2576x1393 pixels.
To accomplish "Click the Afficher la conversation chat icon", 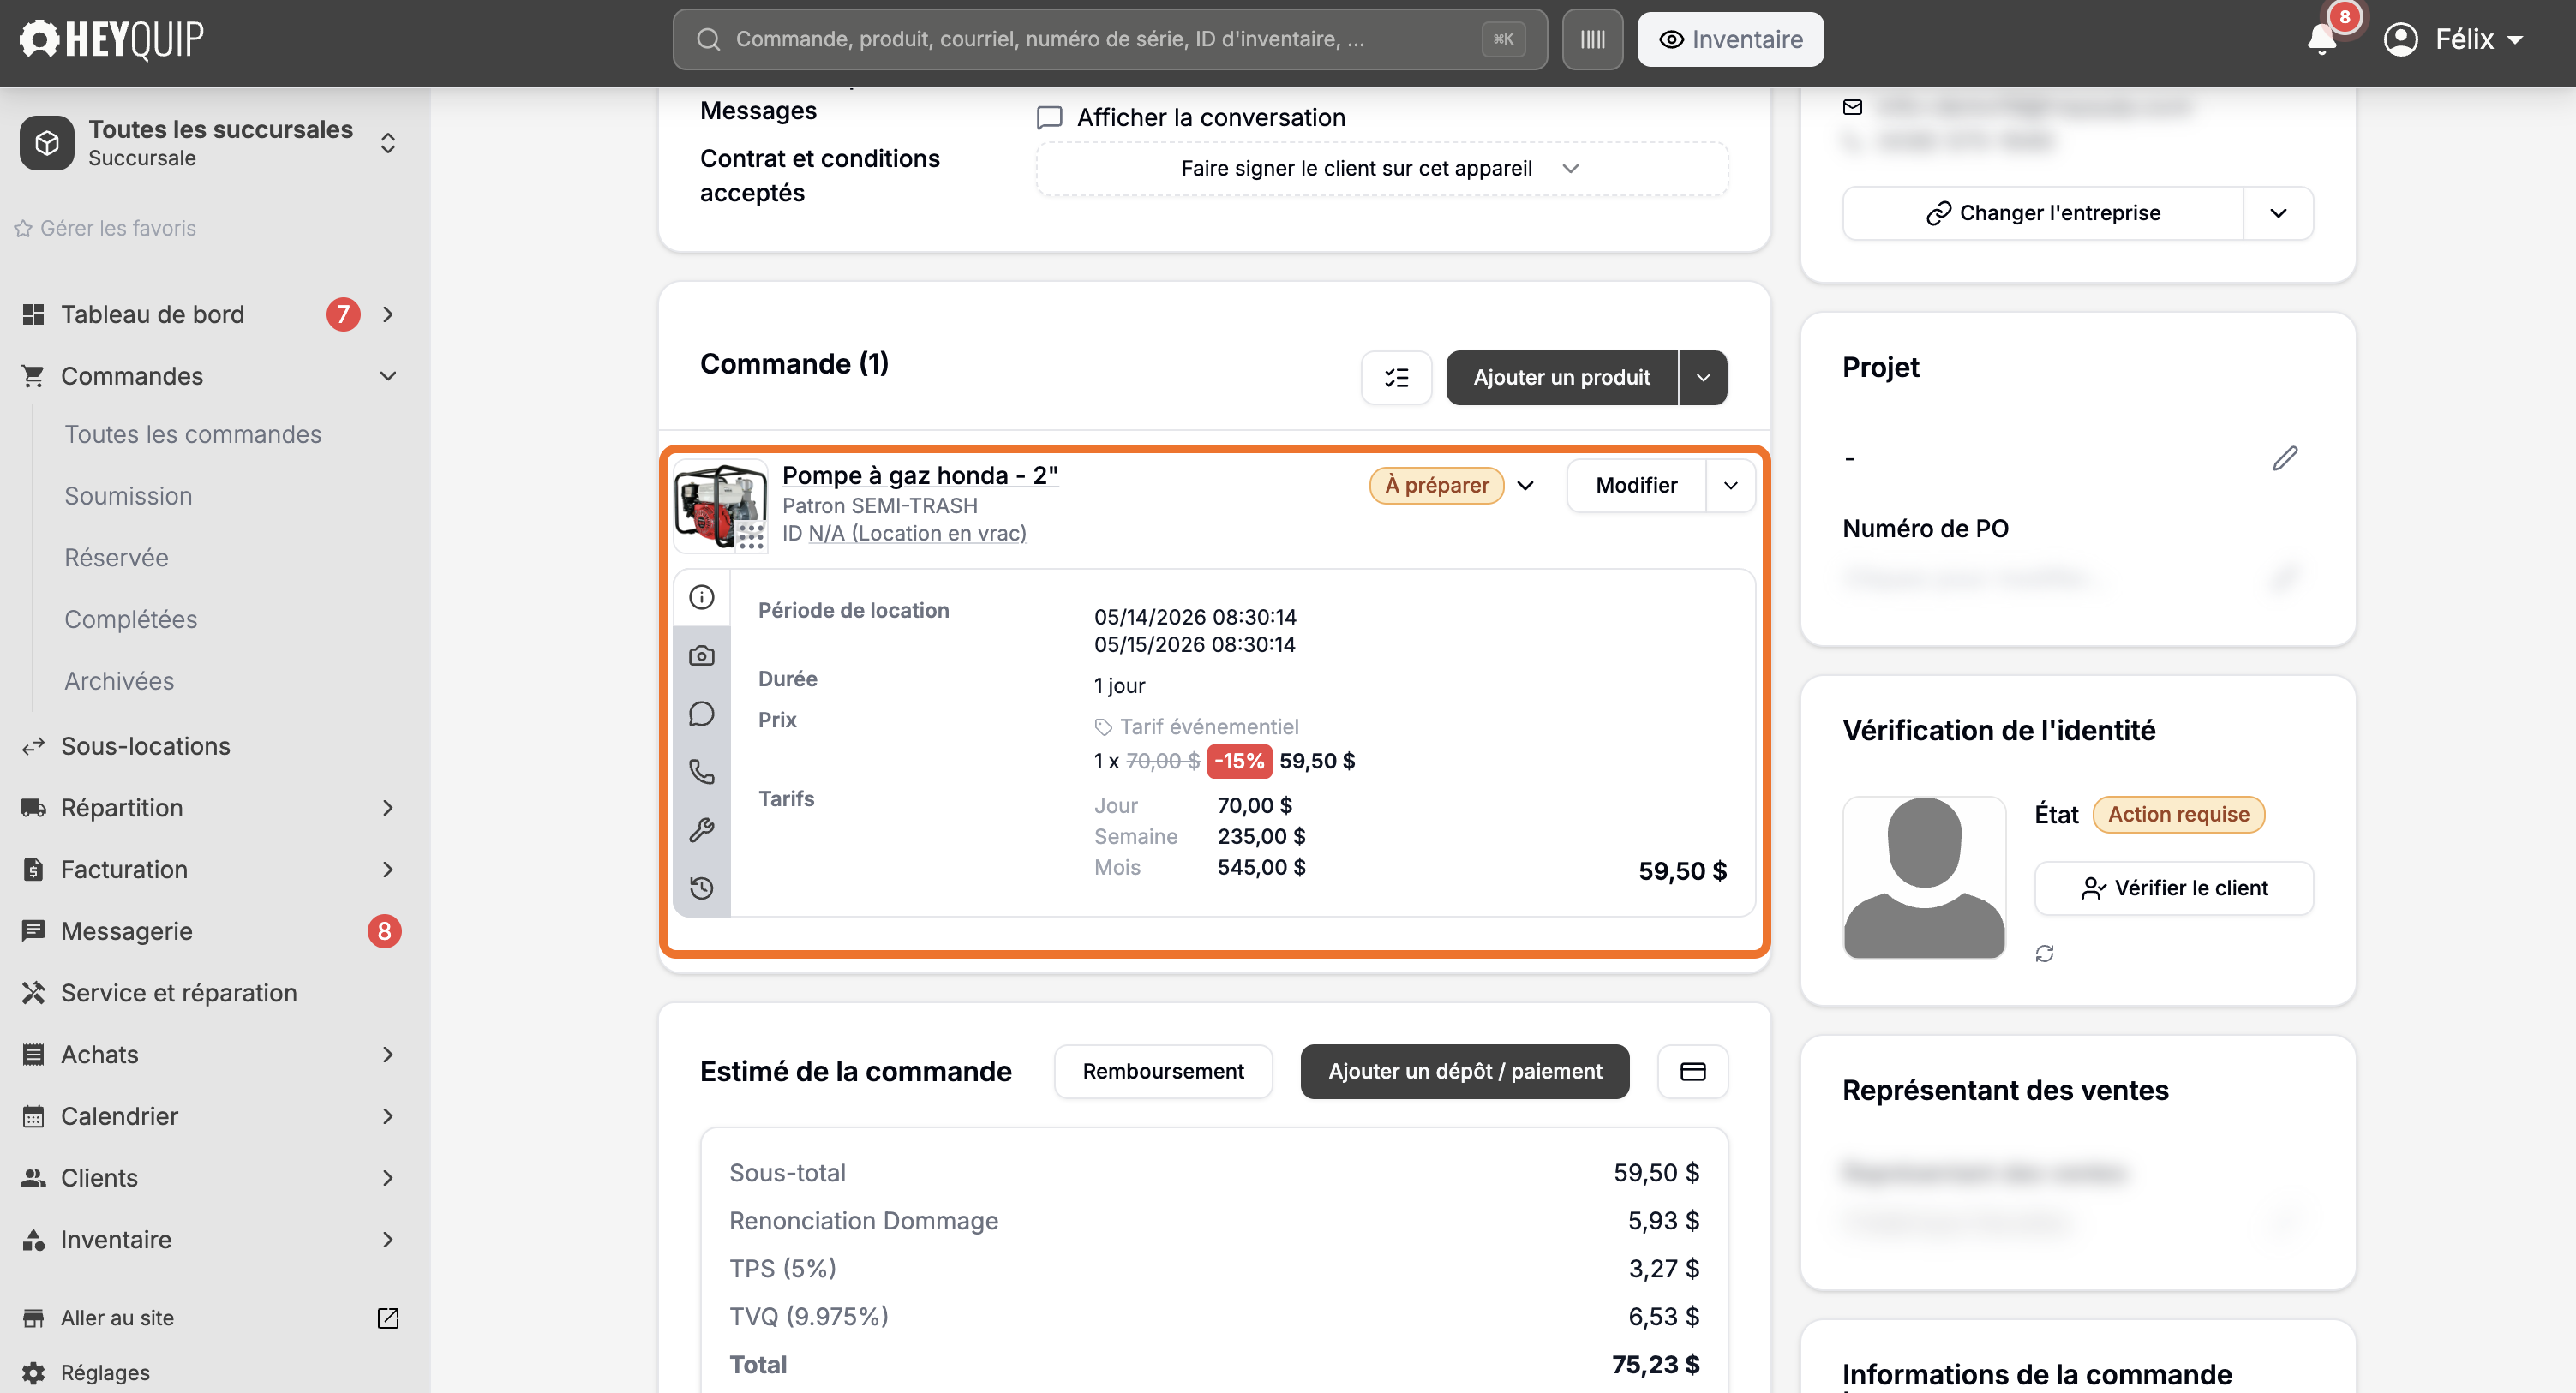I will [x=1049, y=118].
